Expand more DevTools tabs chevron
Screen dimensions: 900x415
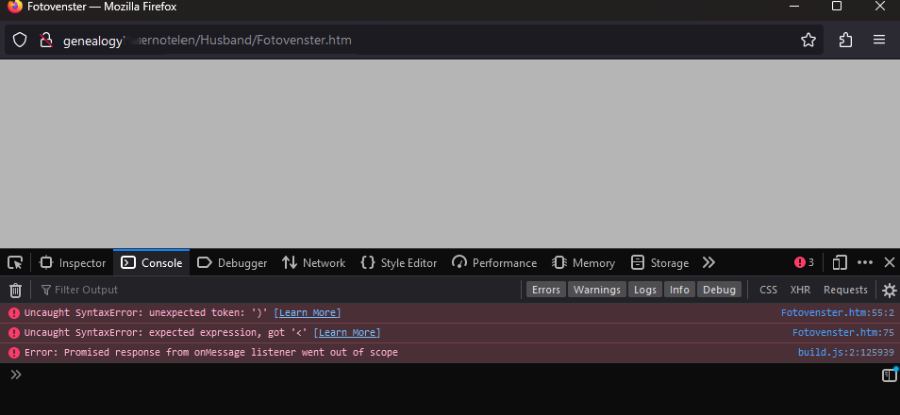point(708,263)
